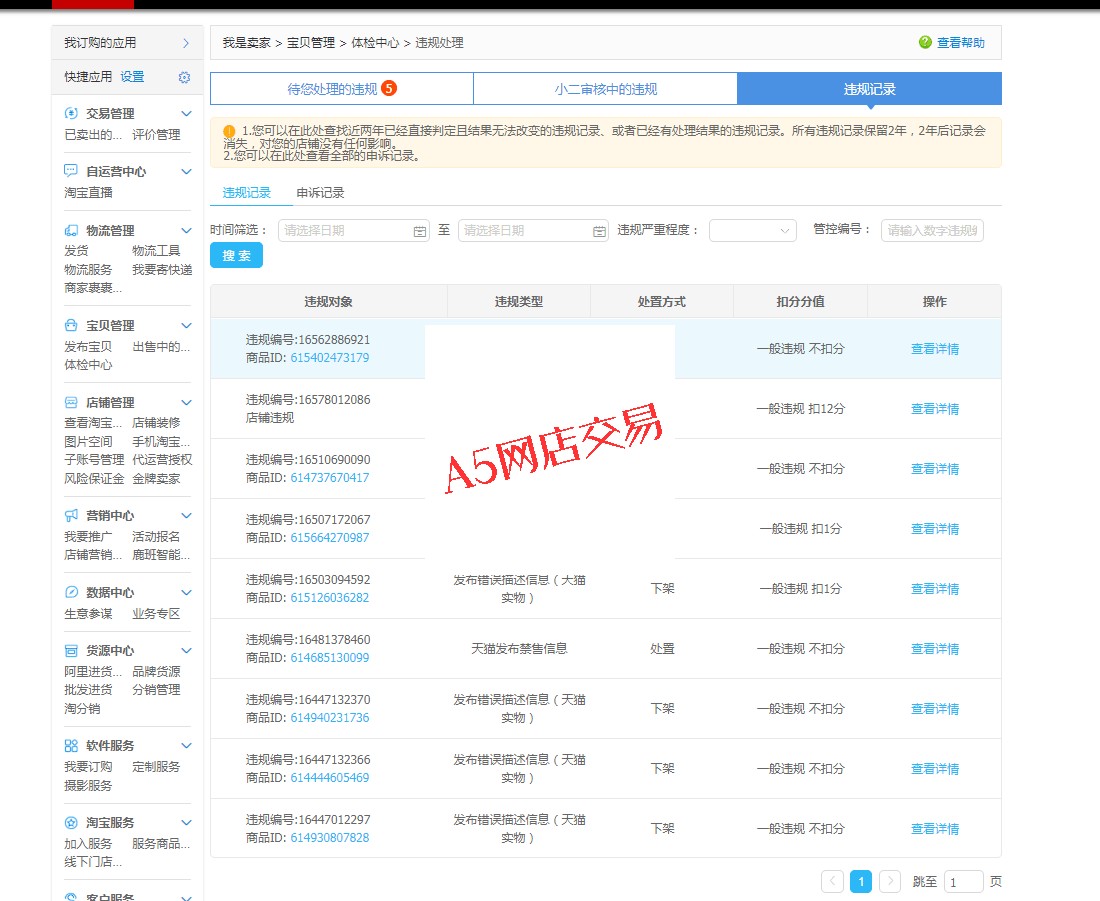Open 评价管理 in the sidebar
This screenshot has height=901, width=1100.
coord(156,134)
